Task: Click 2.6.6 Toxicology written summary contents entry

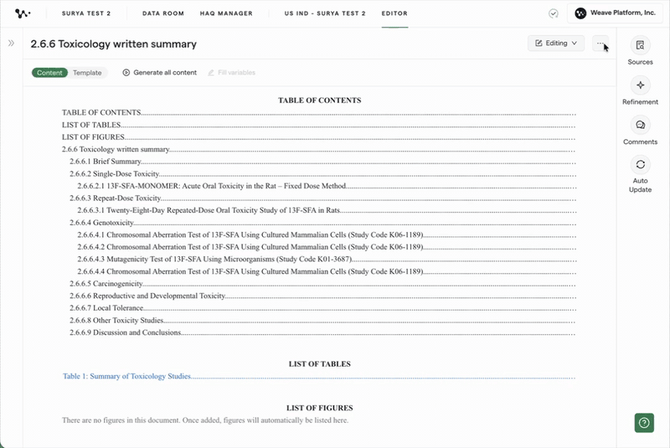Action: 319,150
